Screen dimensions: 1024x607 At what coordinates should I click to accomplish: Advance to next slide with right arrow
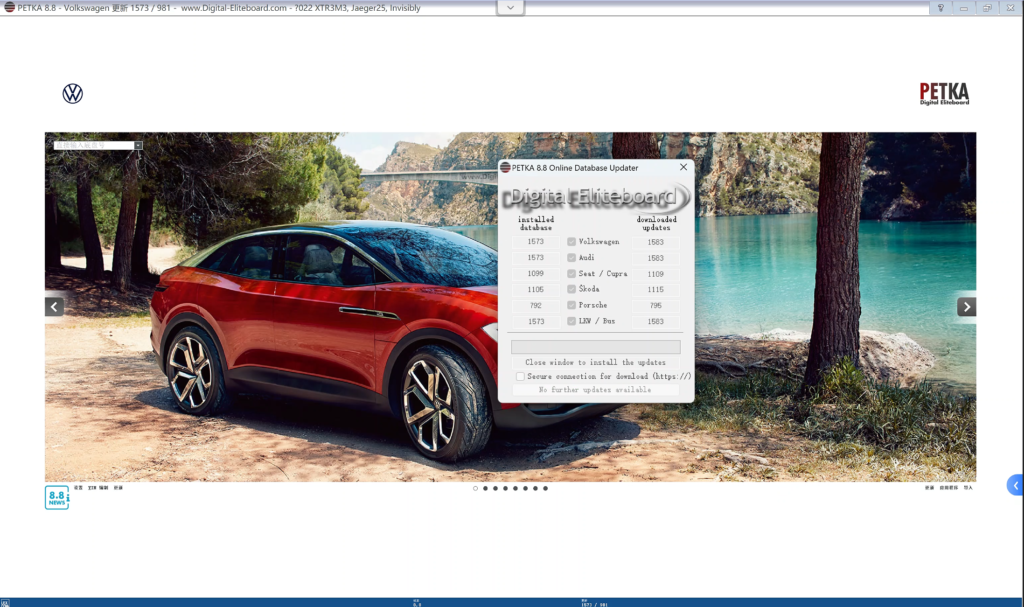coord(966,307)
